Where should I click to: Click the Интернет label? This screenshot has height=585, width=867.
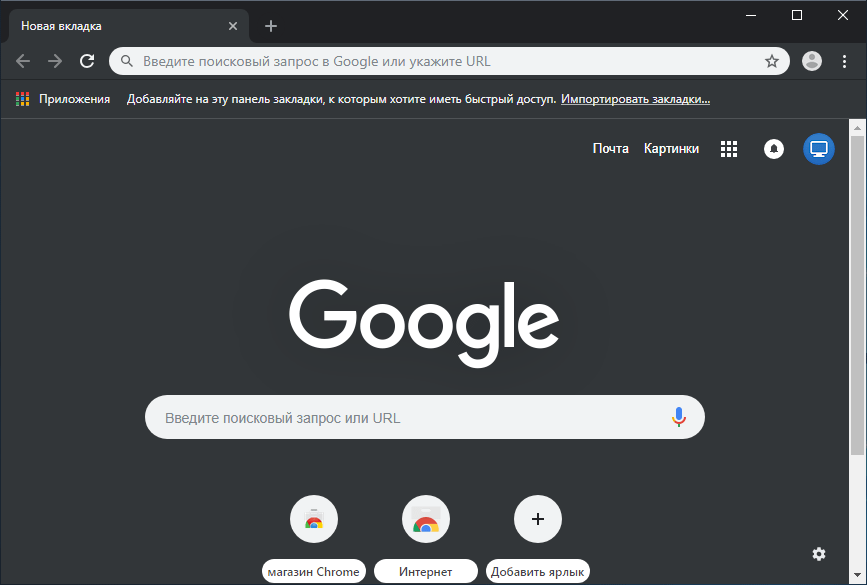(426, 571)
